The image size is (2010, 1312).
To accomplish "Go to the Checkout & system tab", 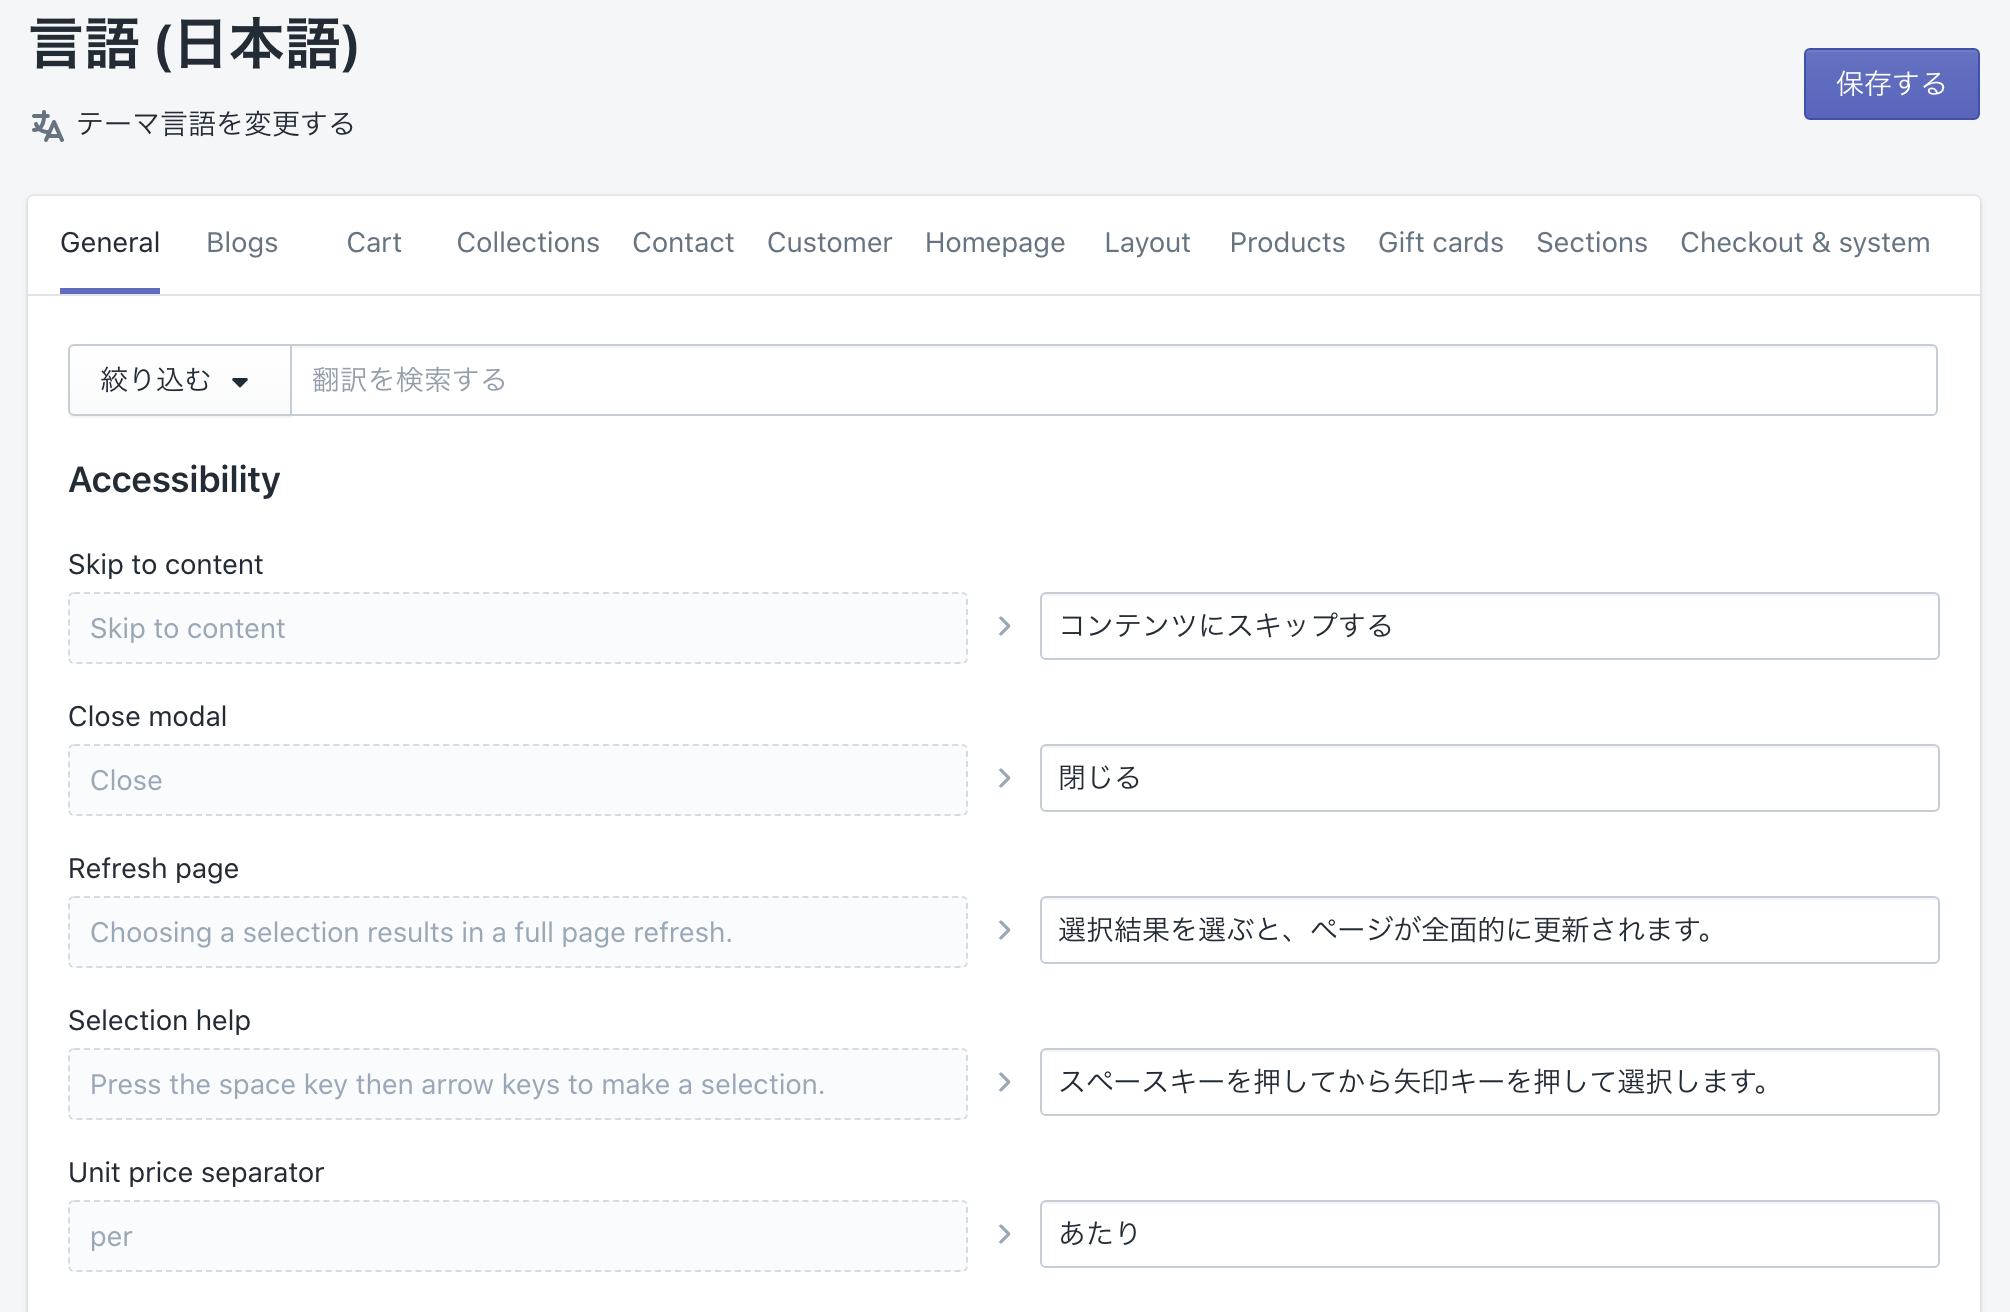I will tap(1804, 243).
